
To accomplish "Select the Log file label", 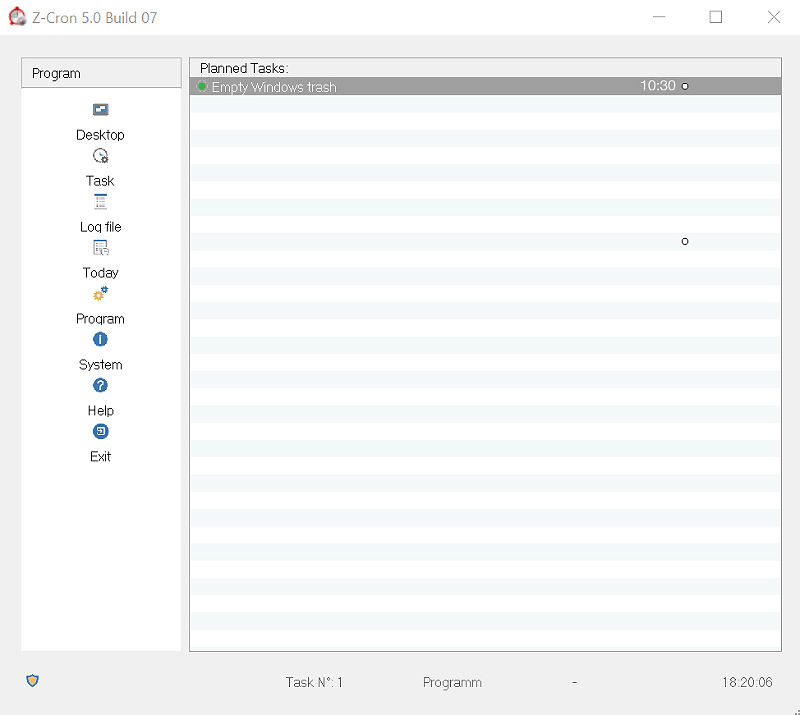I will coord(101,227).
